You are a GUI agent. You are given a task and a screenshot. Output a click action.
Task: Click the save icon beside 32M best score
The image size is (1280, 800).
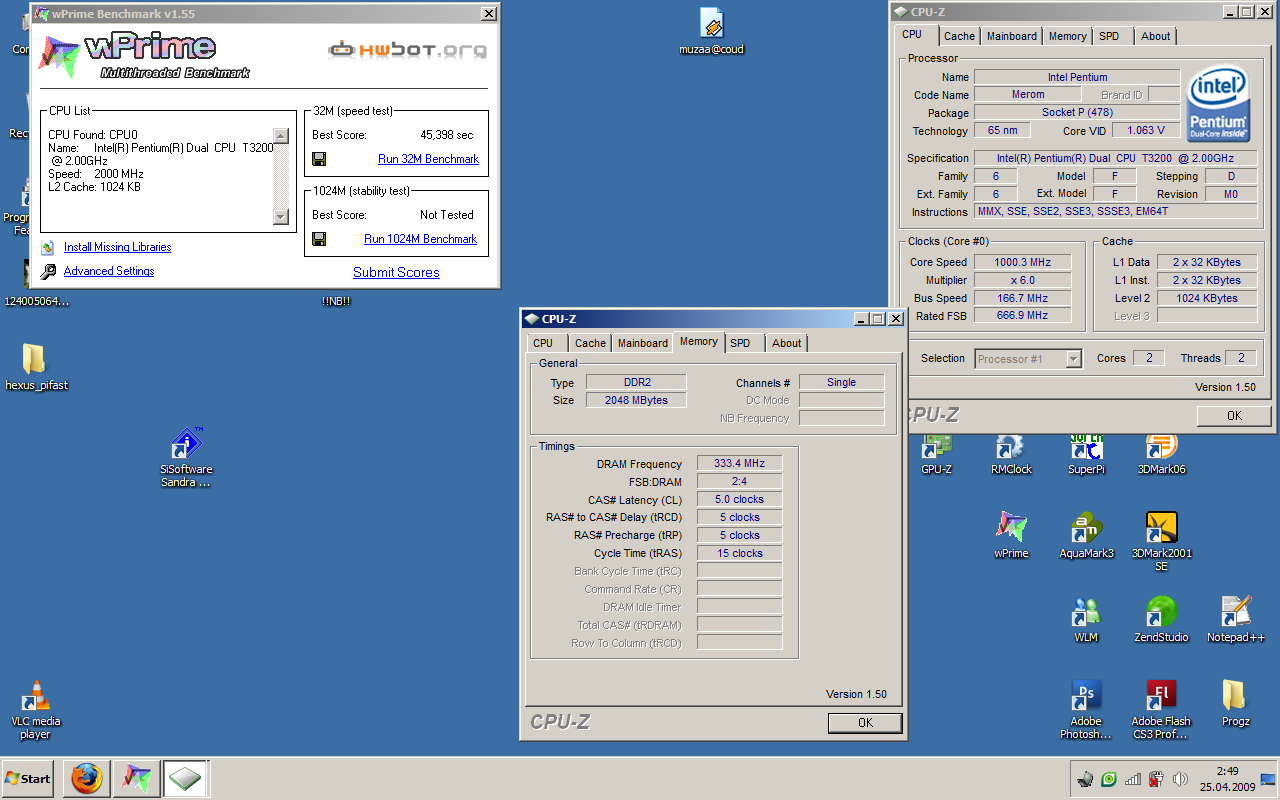pyautogui.click(x=319, y=159)
